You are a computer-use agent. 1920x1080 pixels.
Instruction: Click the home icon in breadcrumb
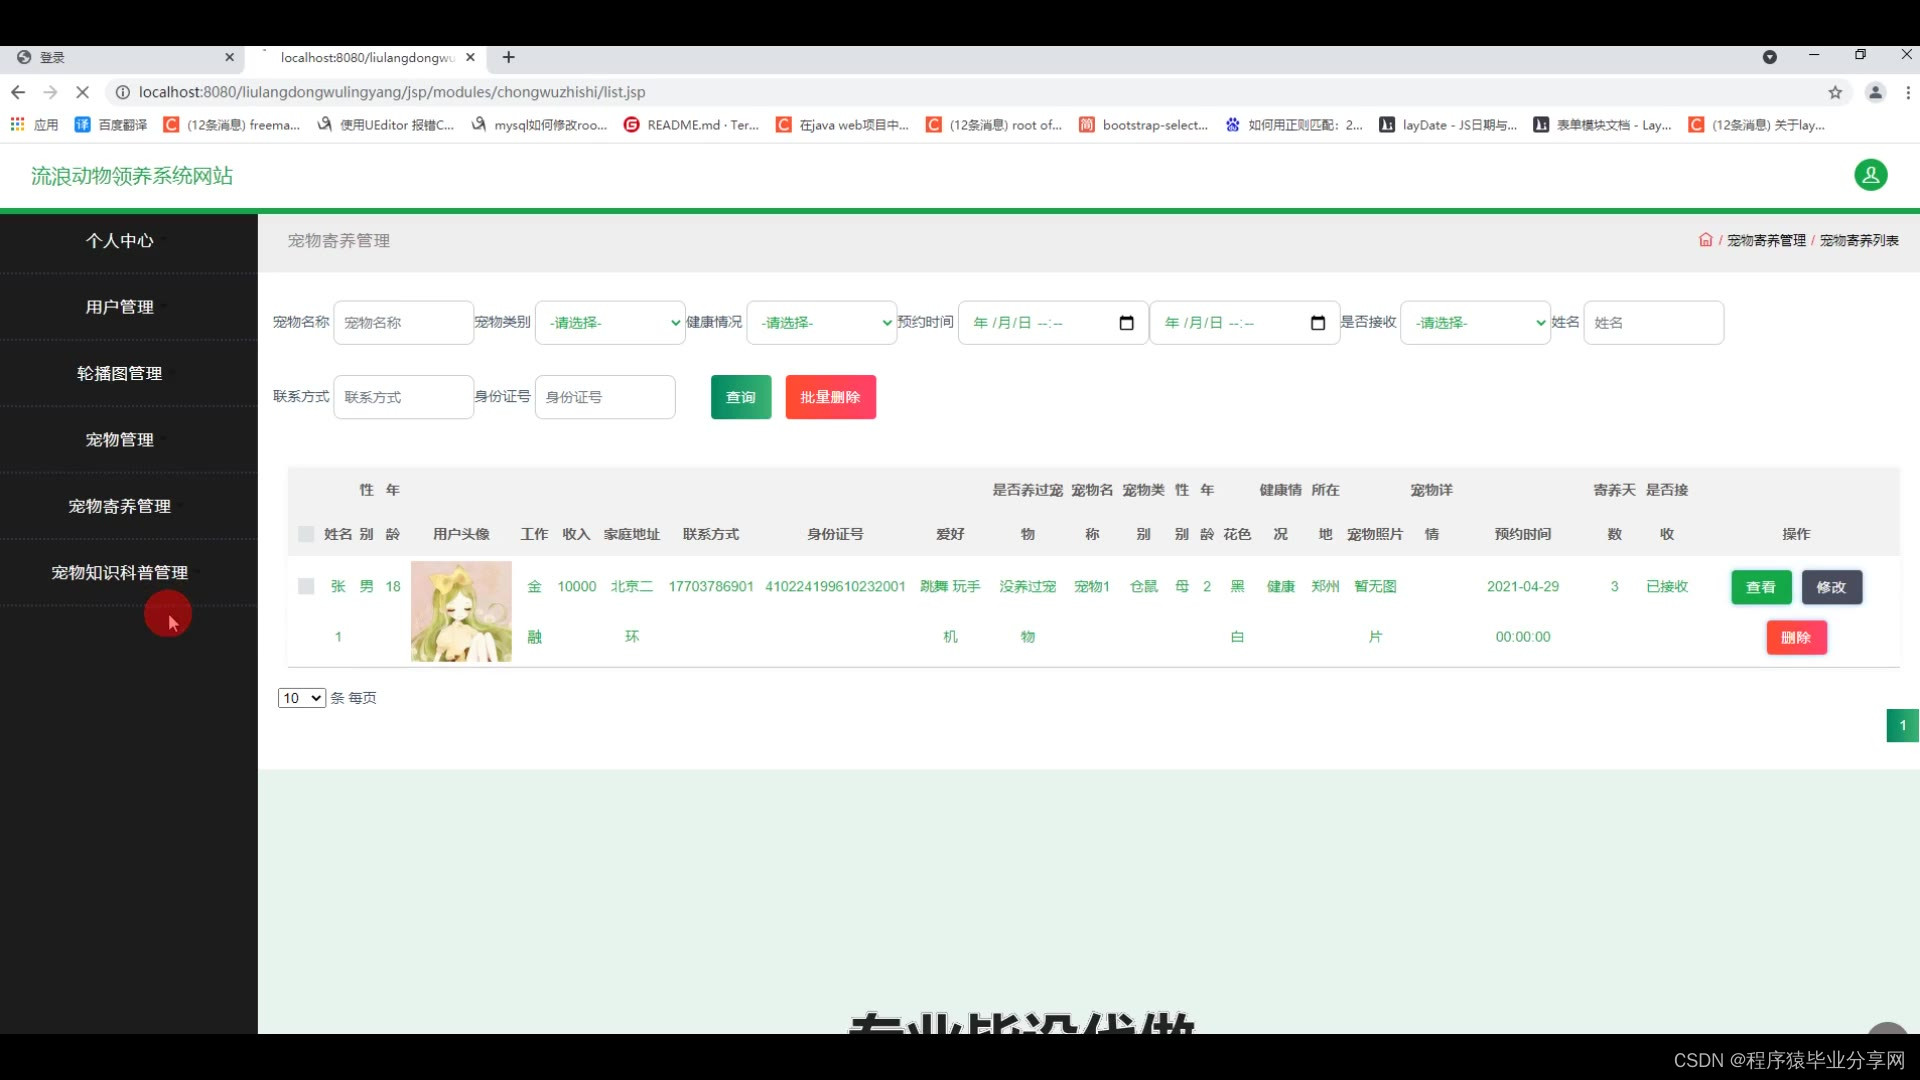1705,240
